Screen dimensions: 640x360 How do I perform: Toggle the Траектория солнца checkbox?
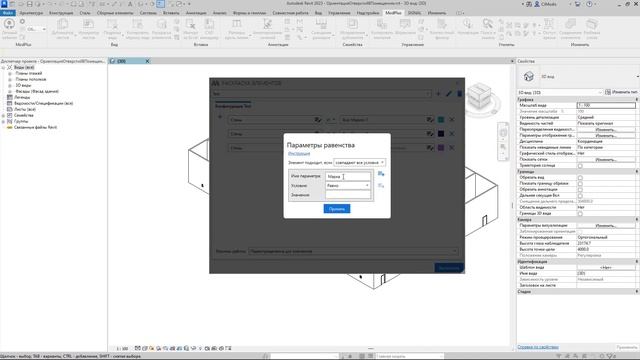pyautogui.click(x=580, y=166)
